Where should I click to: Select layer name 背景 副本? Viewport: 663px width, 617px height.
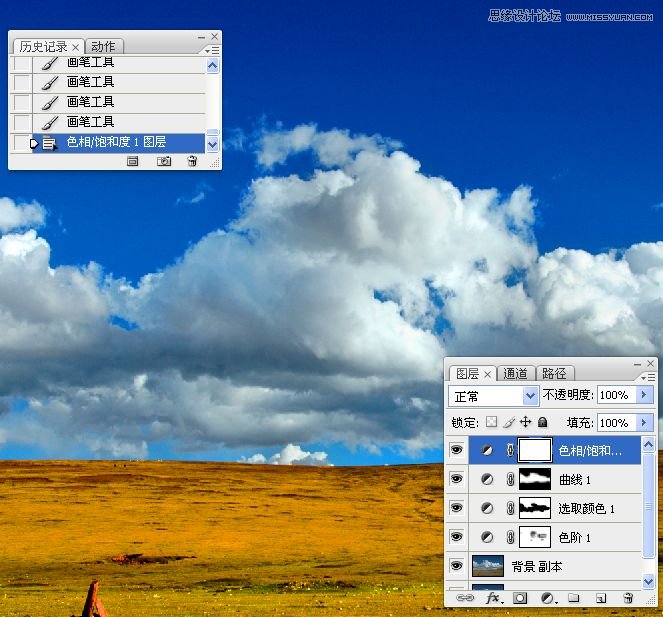pos(537,566)
